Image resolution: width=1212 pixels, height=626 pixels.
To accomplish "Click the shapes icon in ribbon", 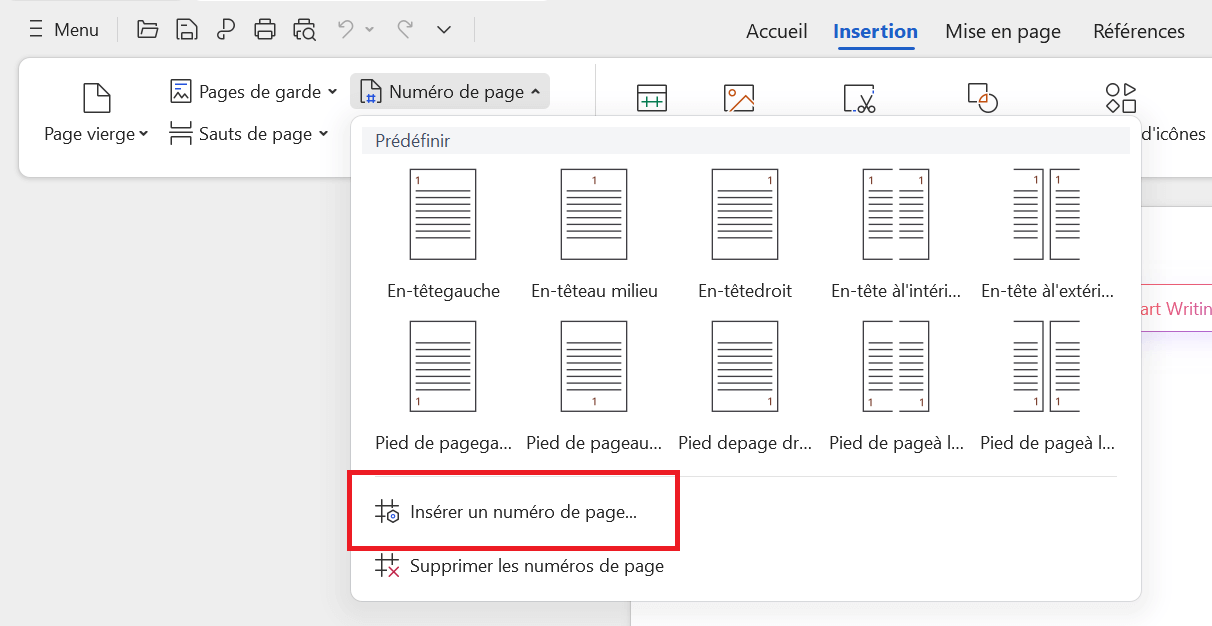I will (982, 99).
